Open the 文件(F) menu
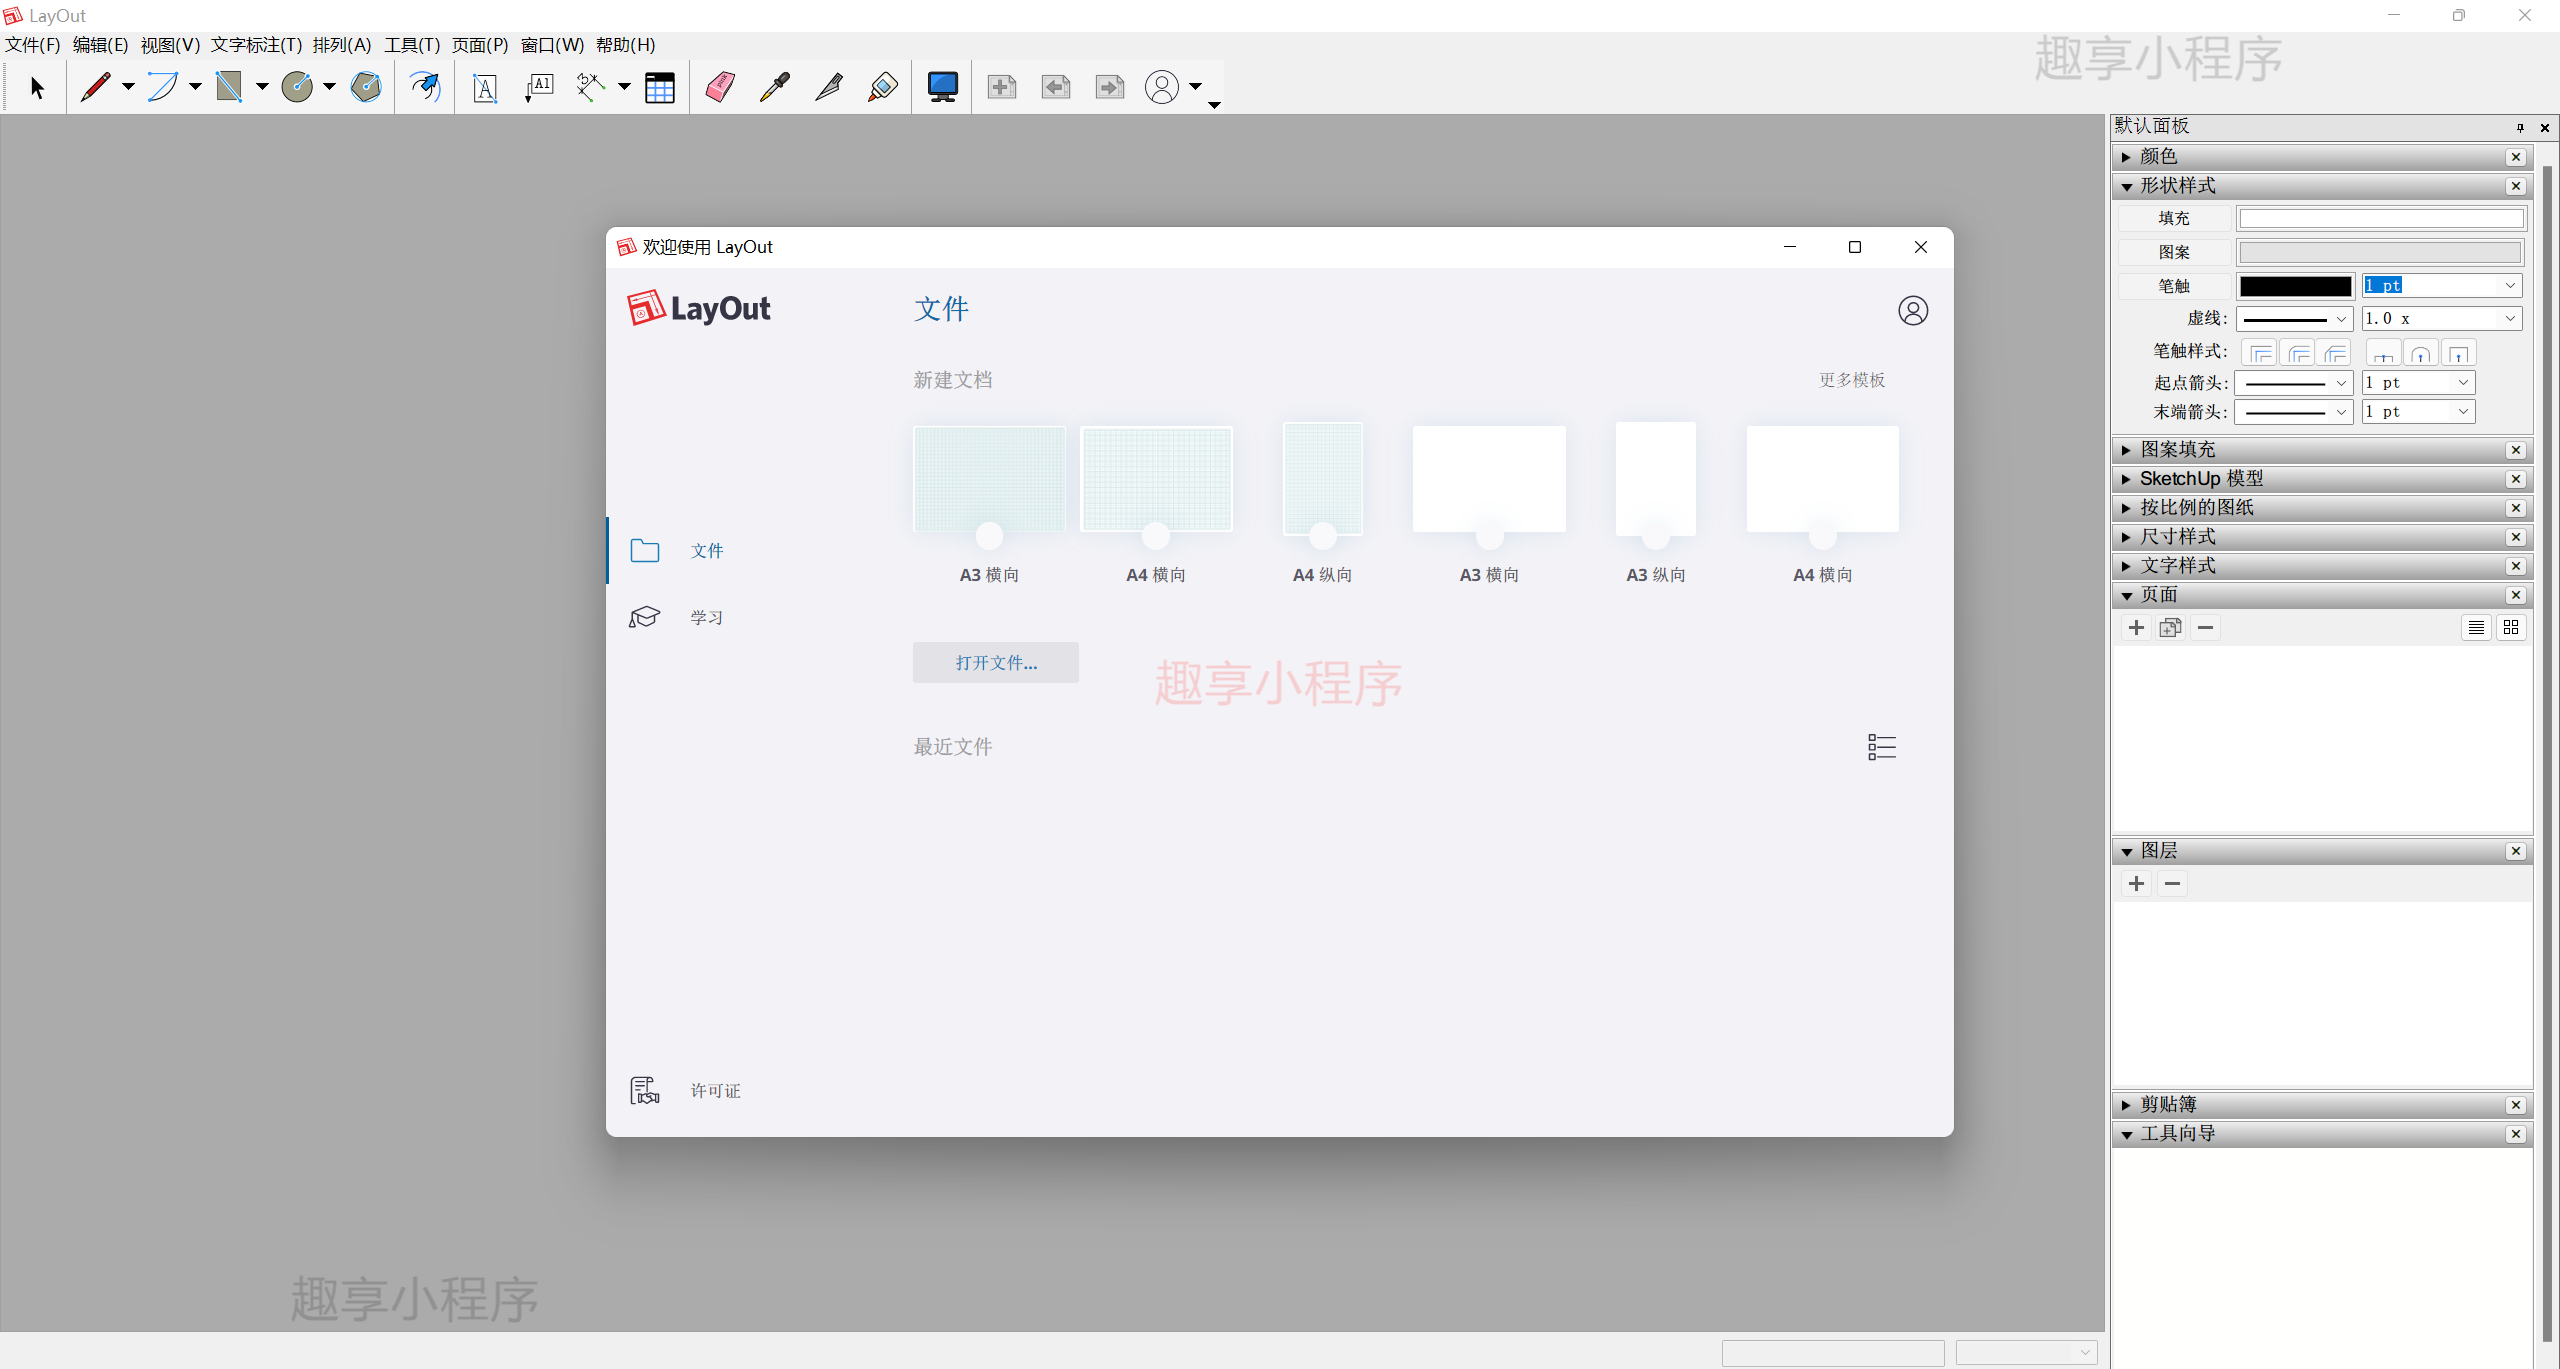2560x1369 pixels. click(33, 45)
